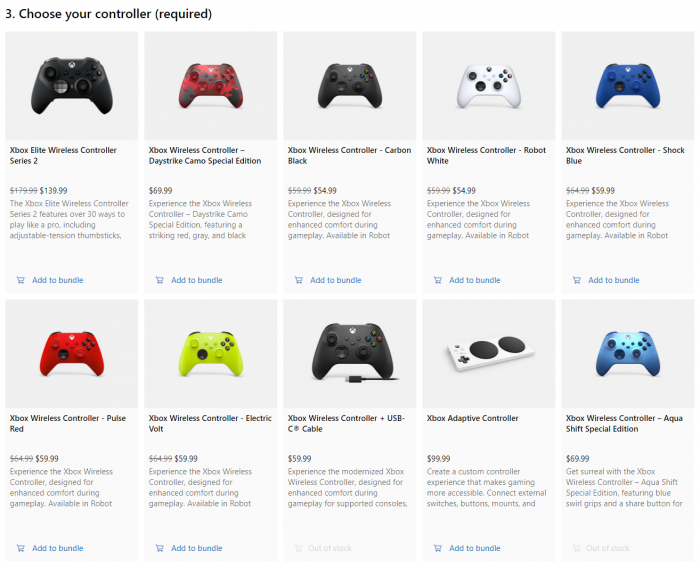
Task: Click cart icon under Shock Blue controller
Action: click(576, 280)
